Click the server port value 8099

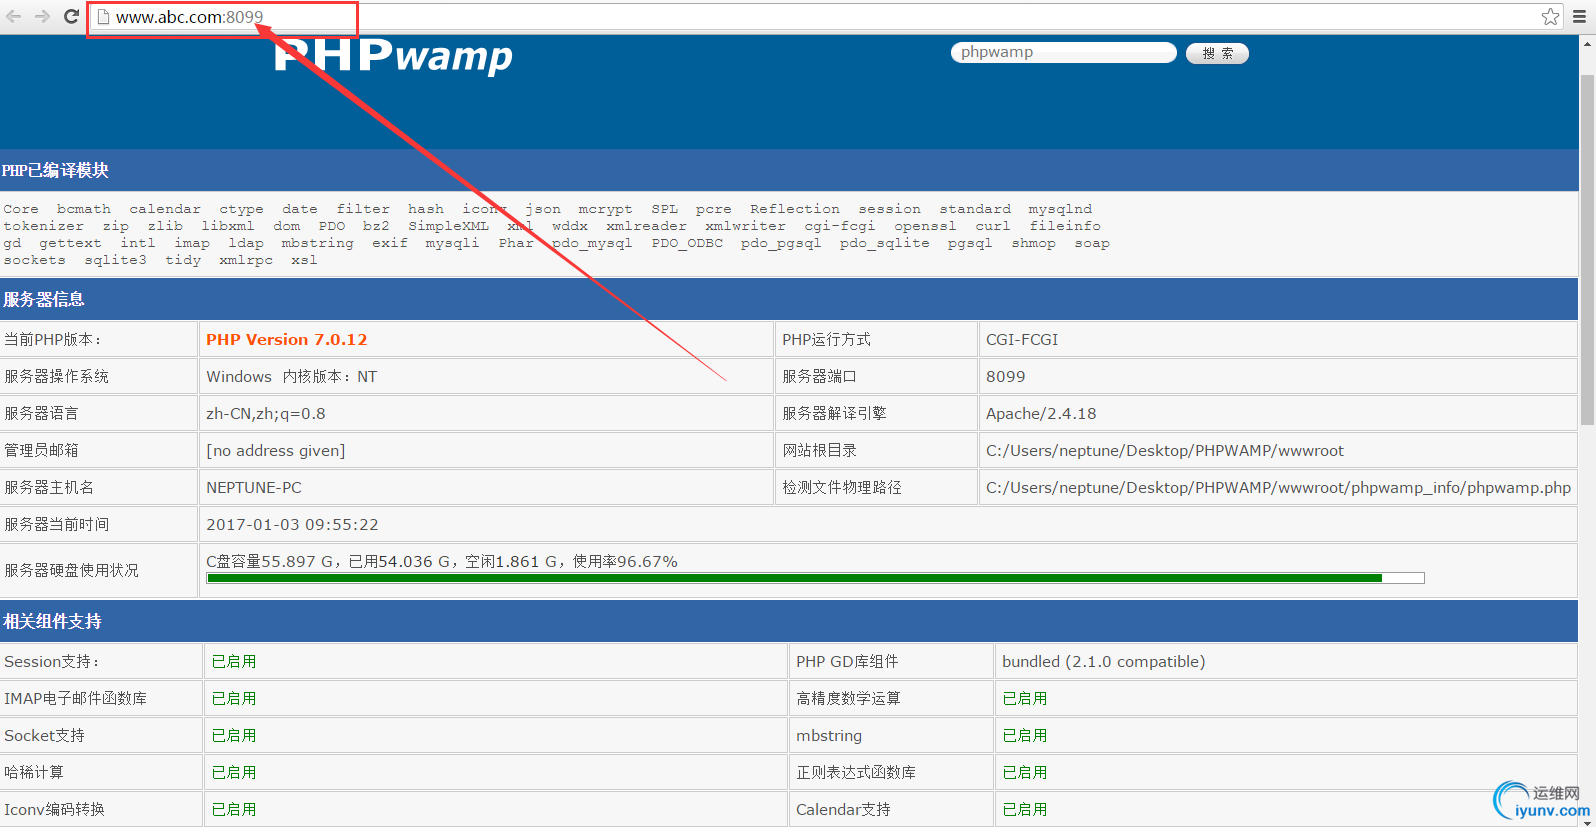coord(1006,376)
